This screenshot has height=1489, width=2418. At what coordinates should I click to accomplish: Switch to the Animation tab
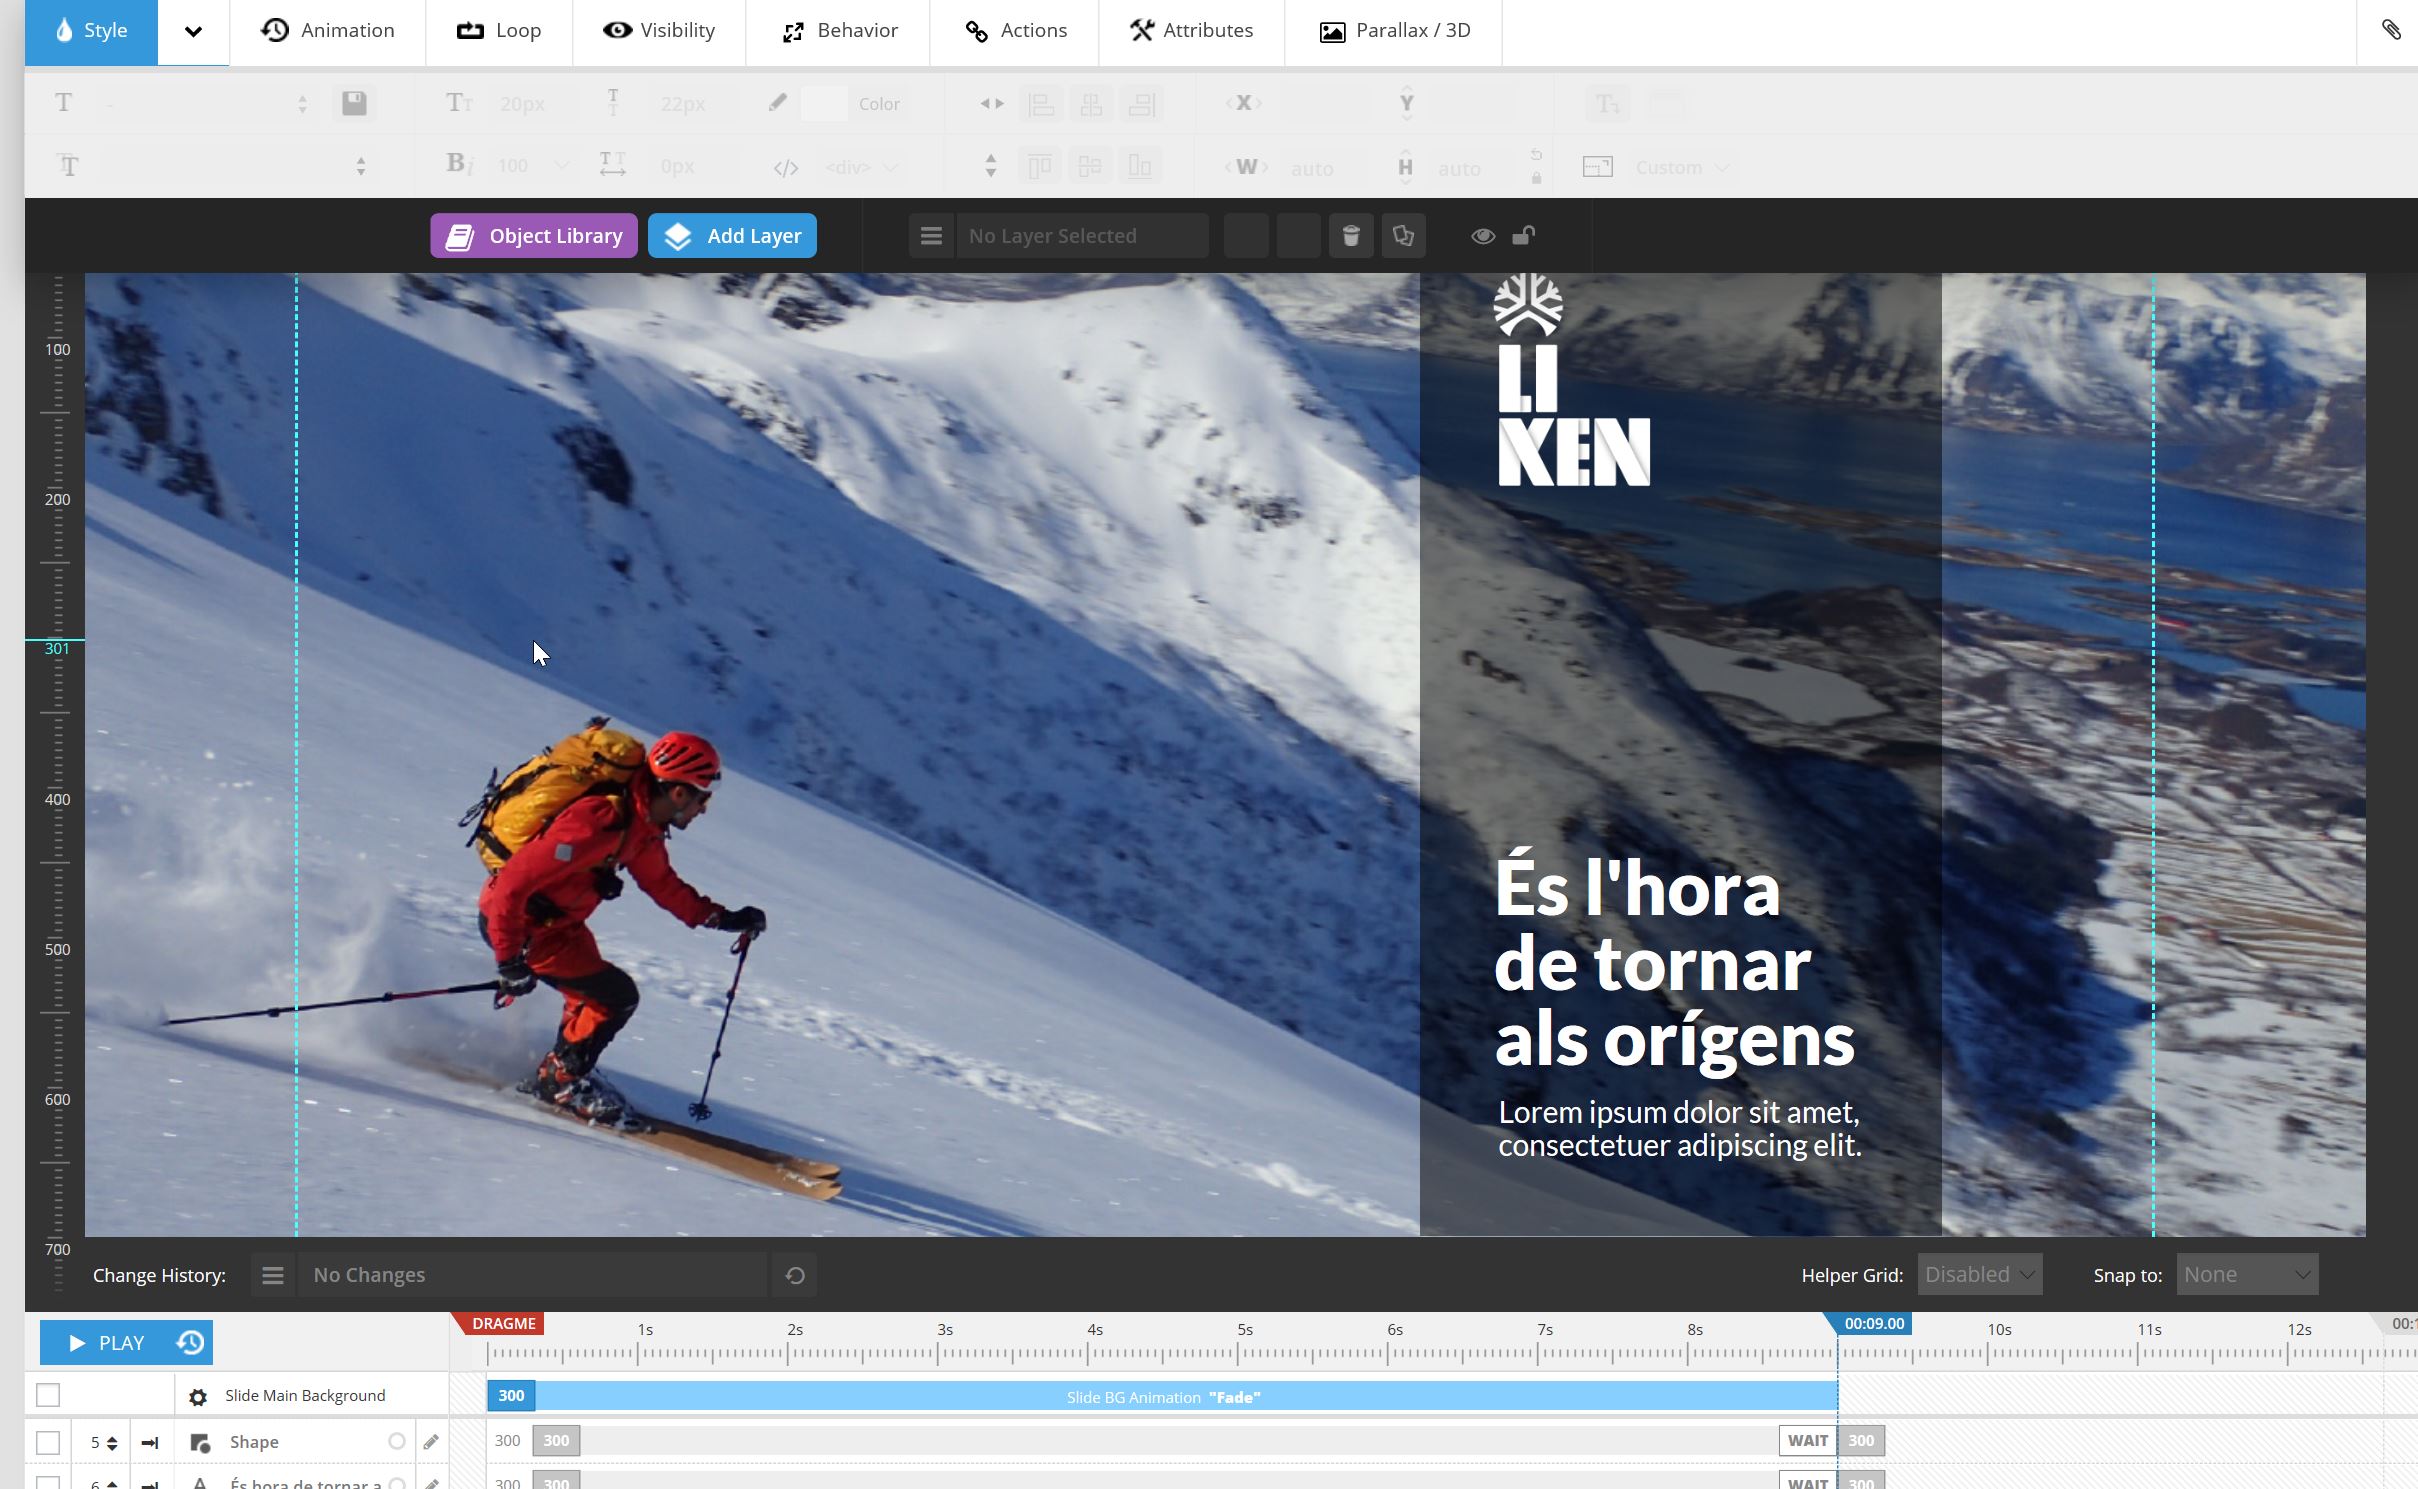pyautogui.click(x=328, y=31)
